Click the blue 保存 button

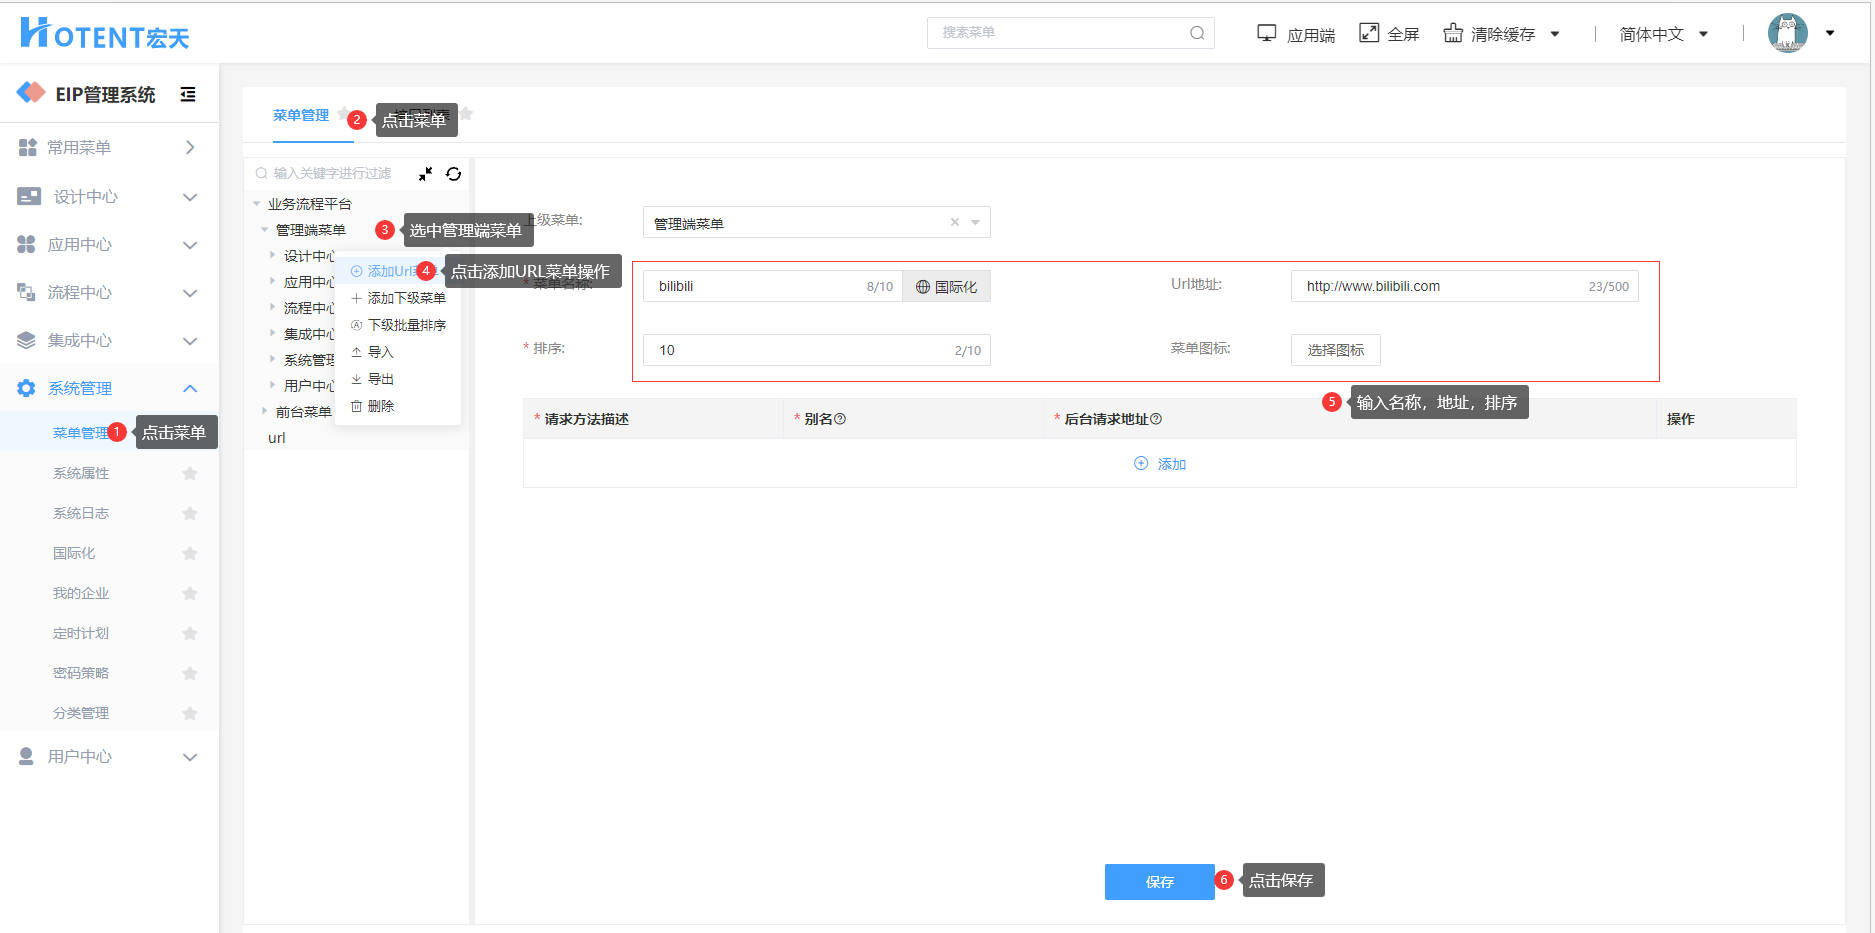tap(1159, 881)
